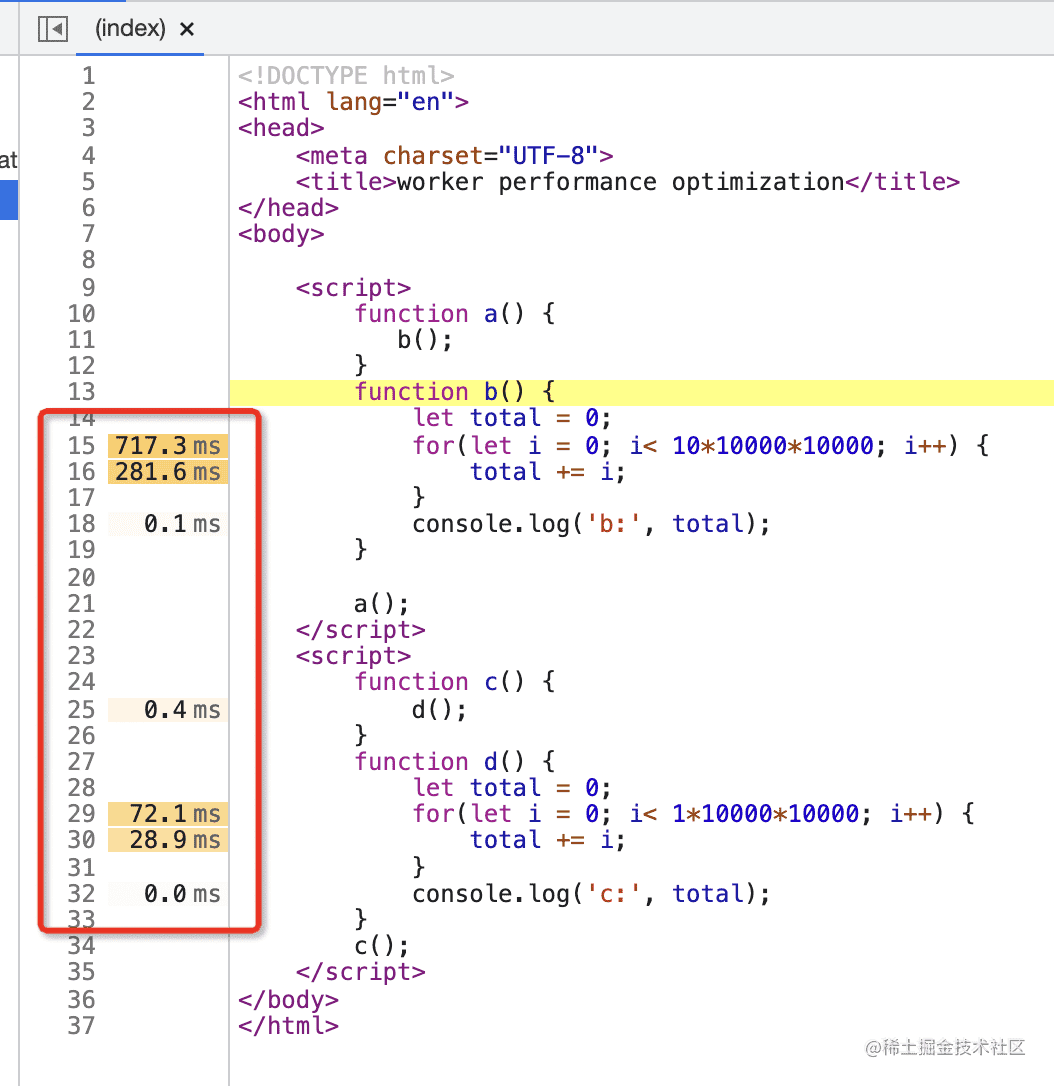Close the (index) file tab
The image size is (1054, 1086).
pos(186,29)
